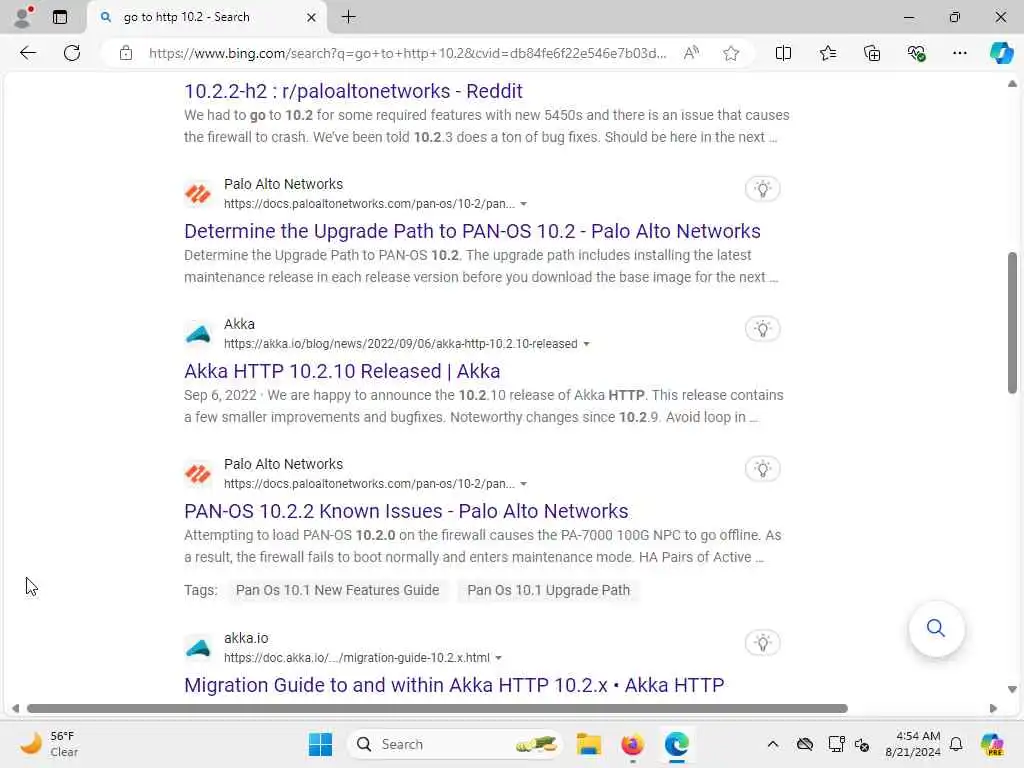Open the weather widget showing 56°F
The width and height of the screenshot is (1024, 768).
coord(50,744)
